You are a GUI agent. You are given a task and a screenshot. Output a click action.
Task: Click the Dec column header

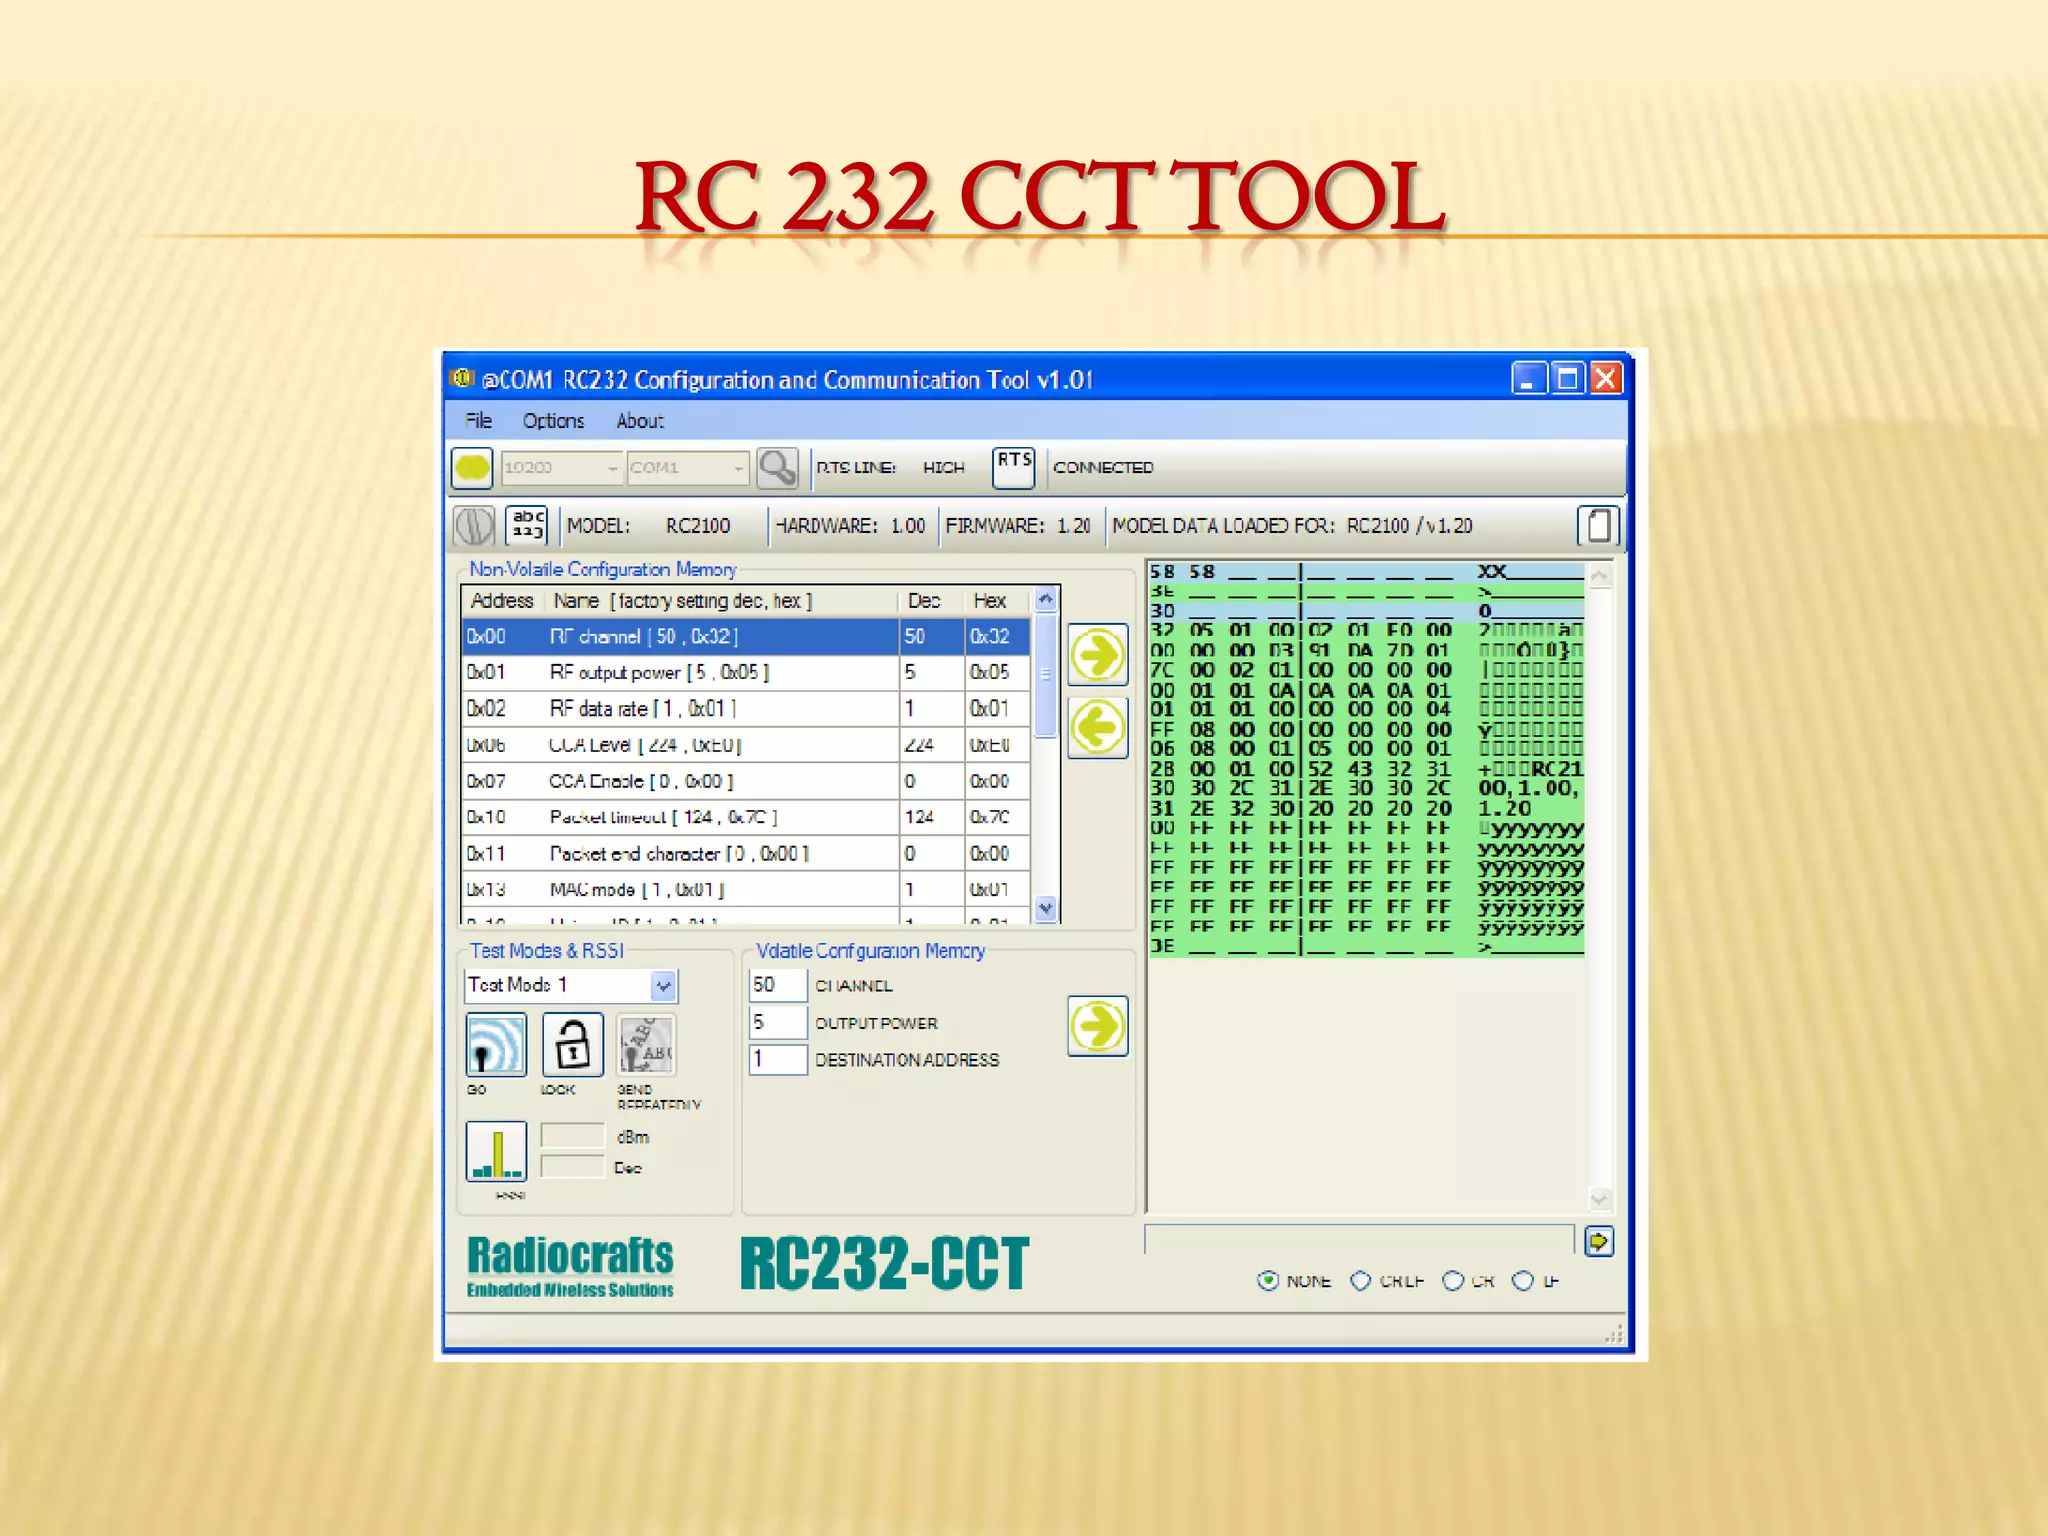coord(931,600)
